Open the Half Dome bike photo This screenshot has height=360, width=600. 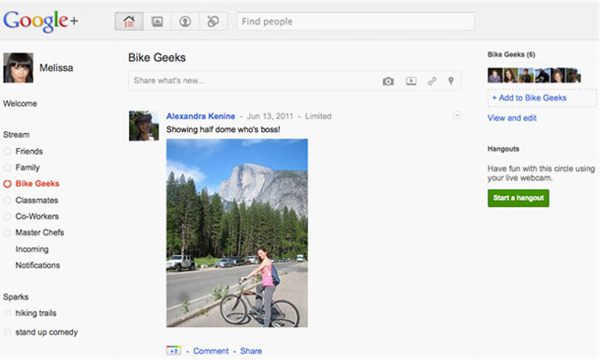pos(237,233)
